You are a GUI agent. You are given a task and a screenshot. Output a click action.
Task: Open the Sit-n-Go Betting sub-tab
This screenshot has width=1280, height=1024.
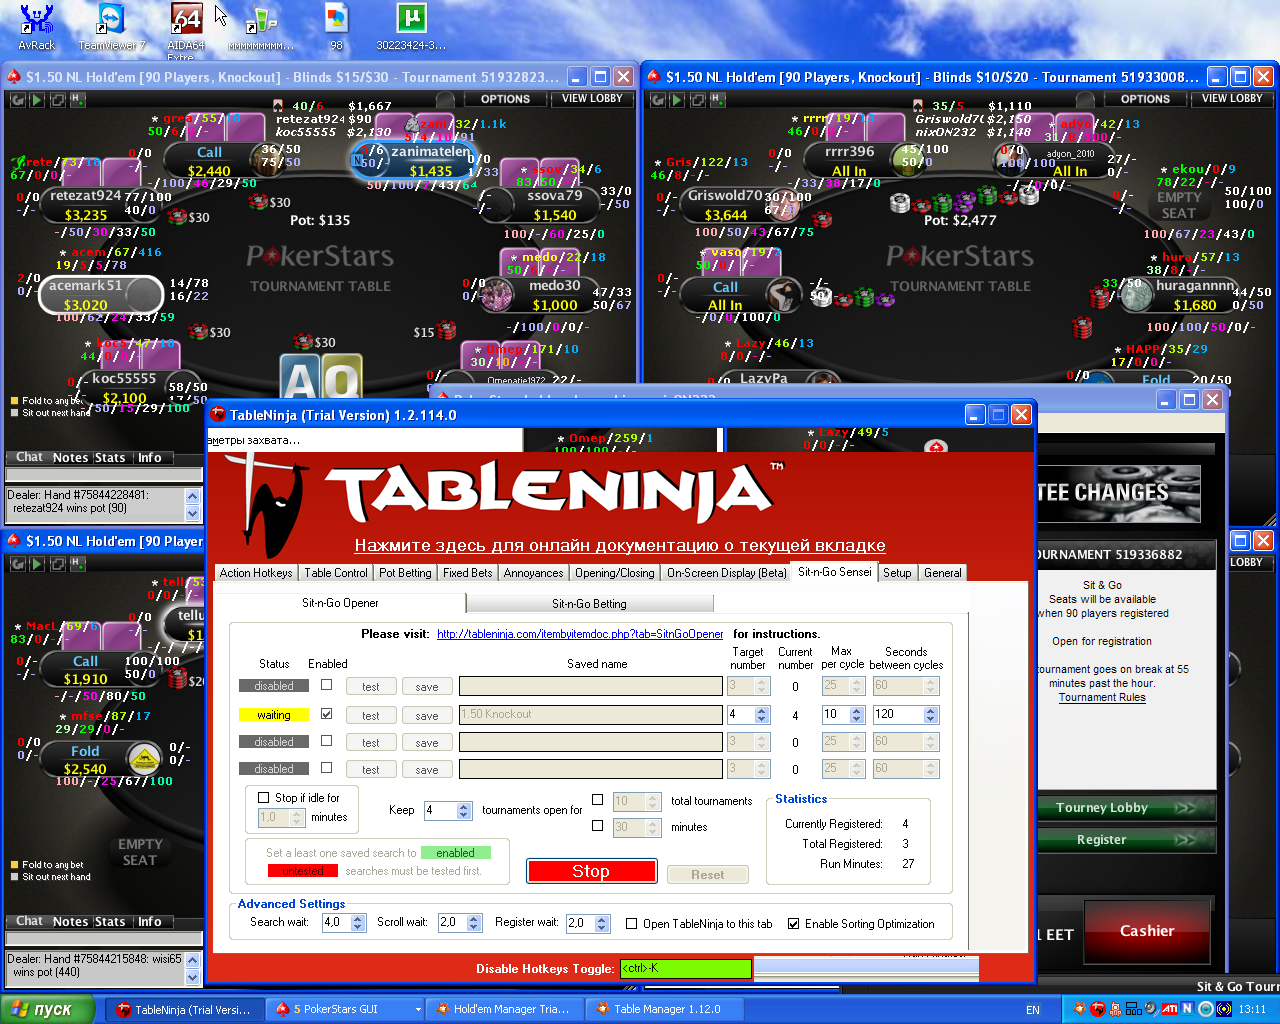(589, 604)
